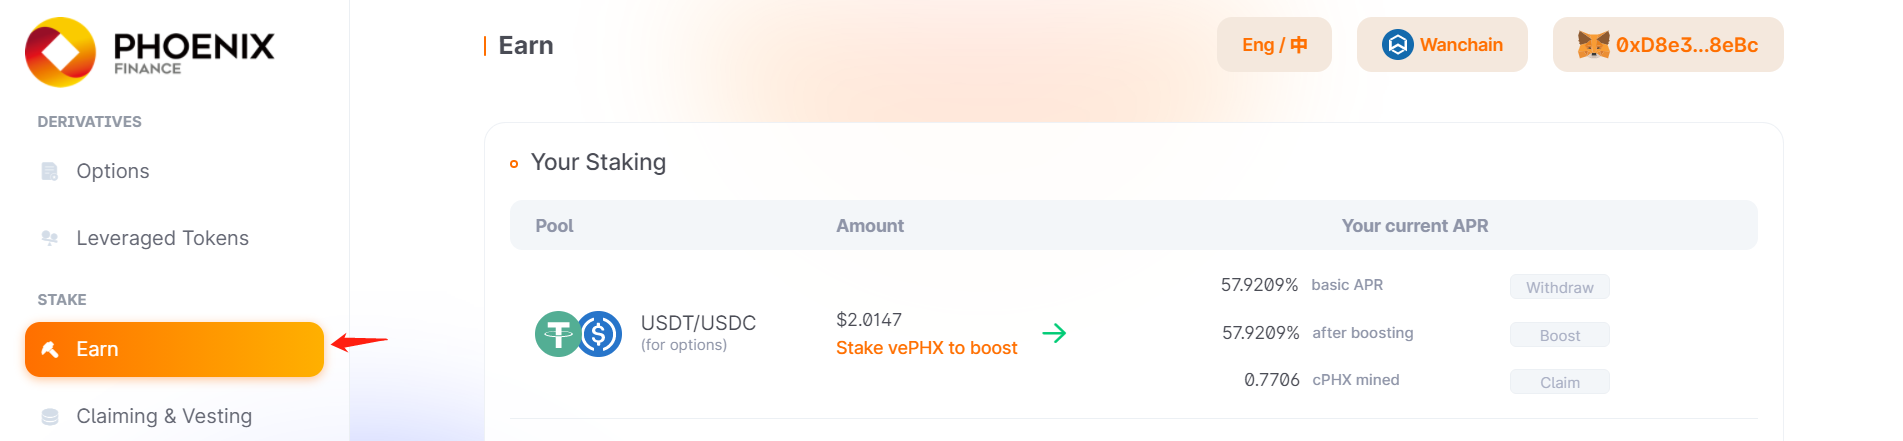1903x441 pixels.
Task: Open the Wanchain network selector
Action: [x=1442, y=45]
